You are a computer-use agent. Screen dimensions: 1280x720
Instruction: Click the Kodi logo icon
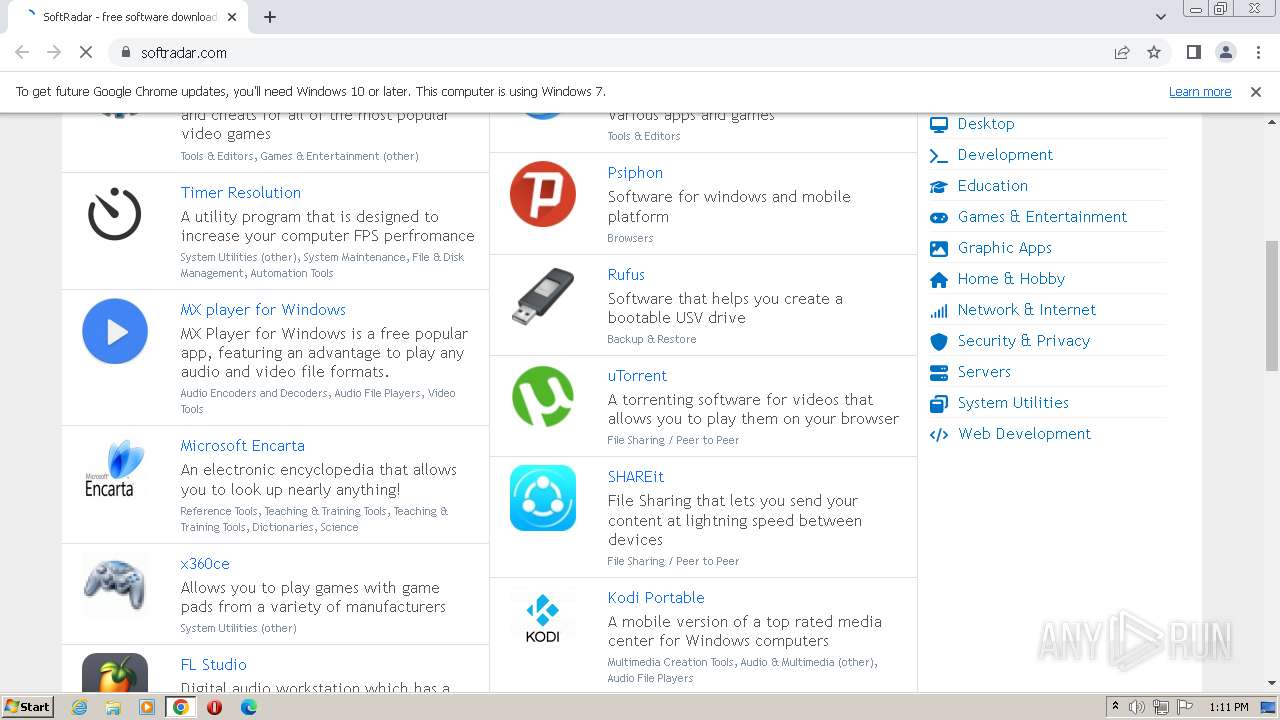click(x=543, y=618)
